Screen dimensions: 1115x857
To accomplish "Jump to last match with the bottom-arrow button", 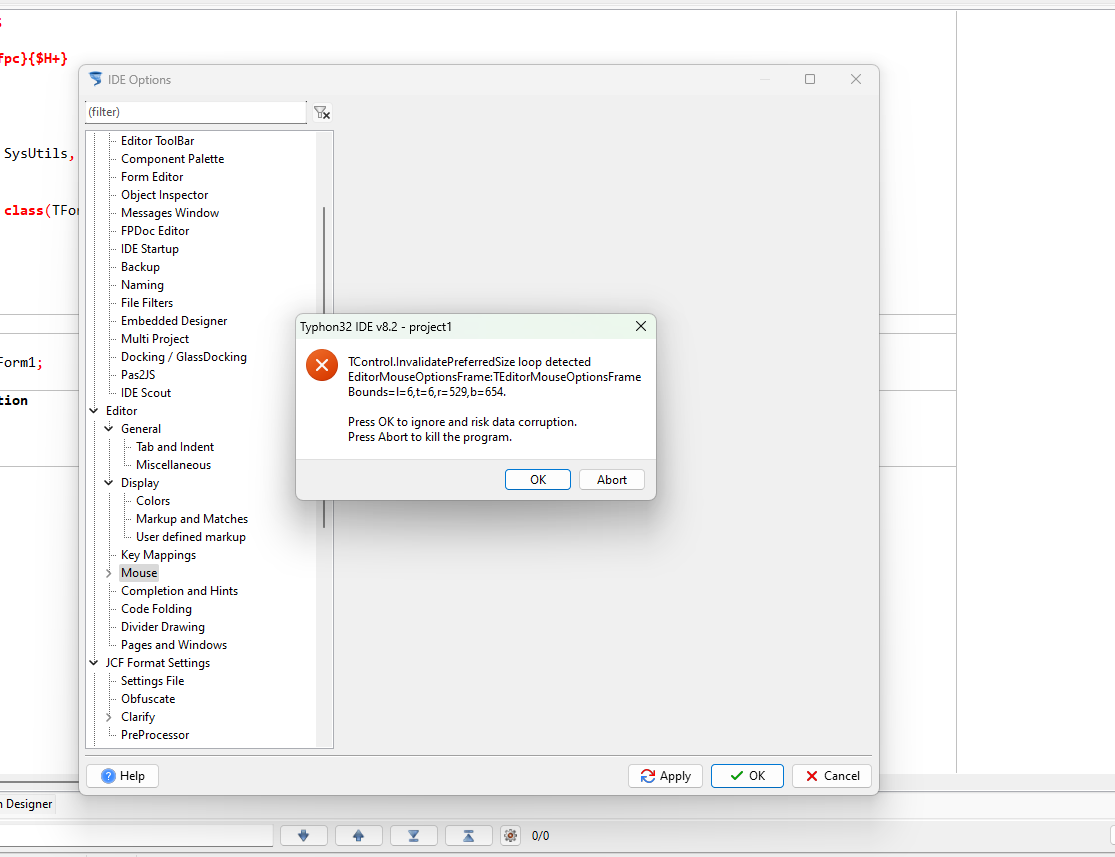I will (413, 836).
